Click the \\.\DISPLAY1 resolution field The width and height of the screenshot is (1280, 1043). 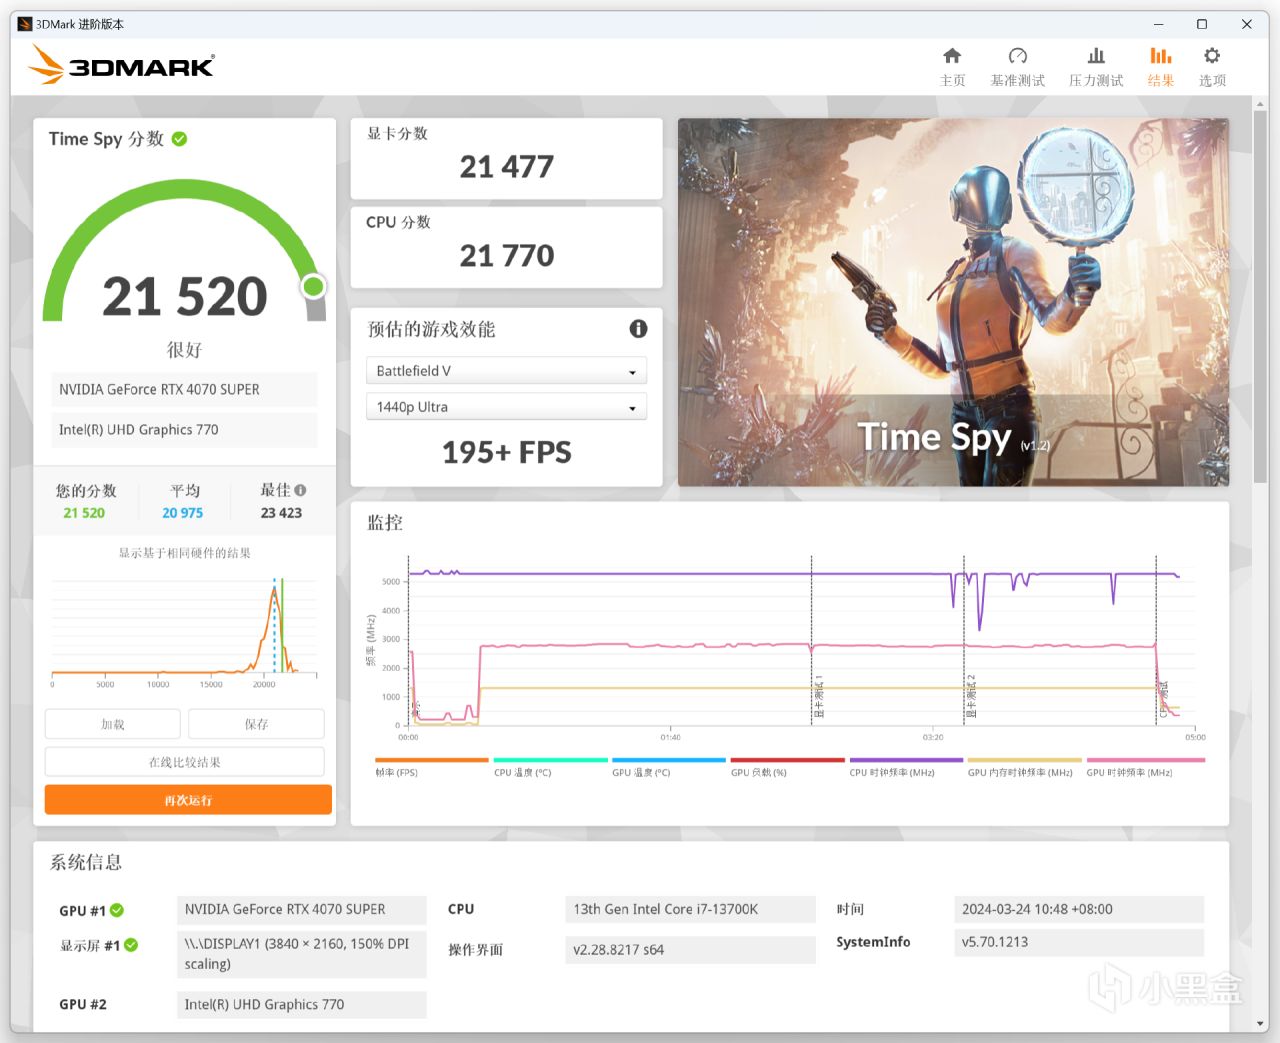pyautogui.click(x=301, y=954)
